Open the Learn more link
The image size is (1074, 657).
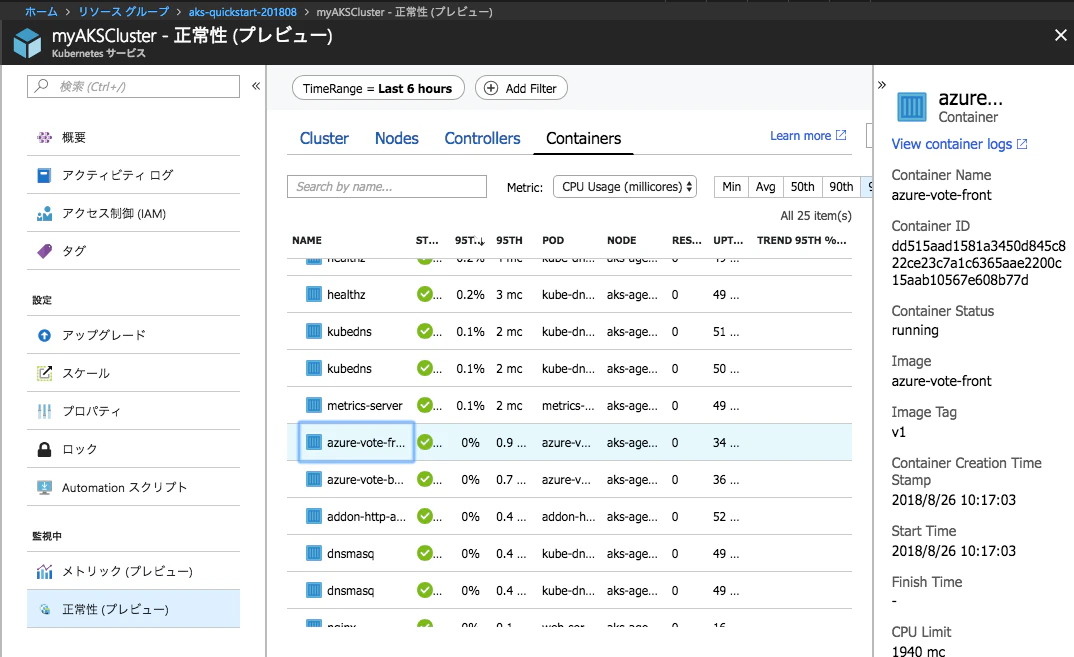[x=808, y=136]
